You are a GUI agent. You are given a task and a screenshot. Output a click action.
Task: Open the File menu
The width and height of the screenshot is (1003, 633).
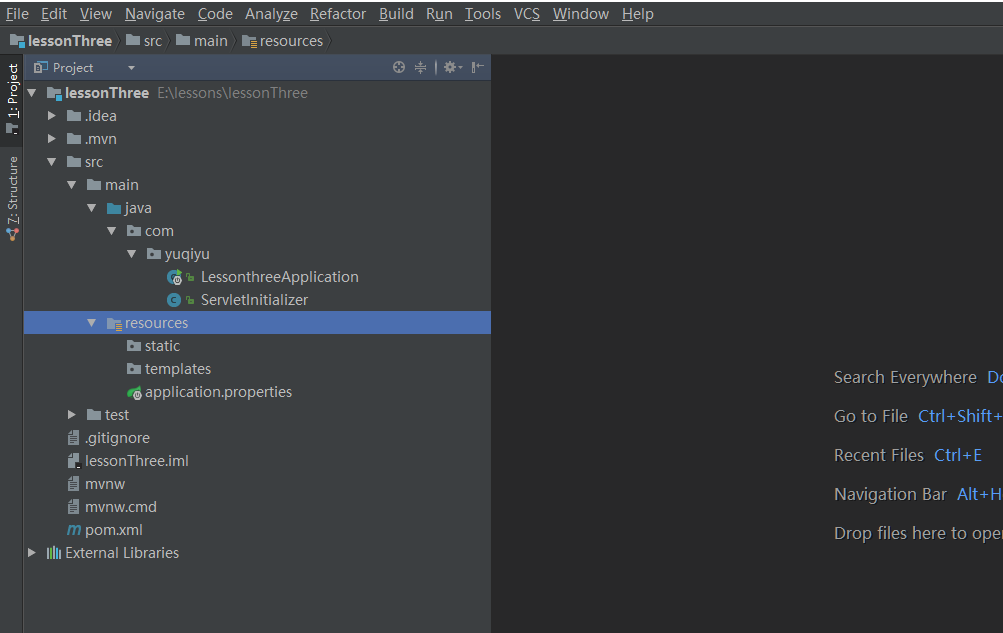17,13
